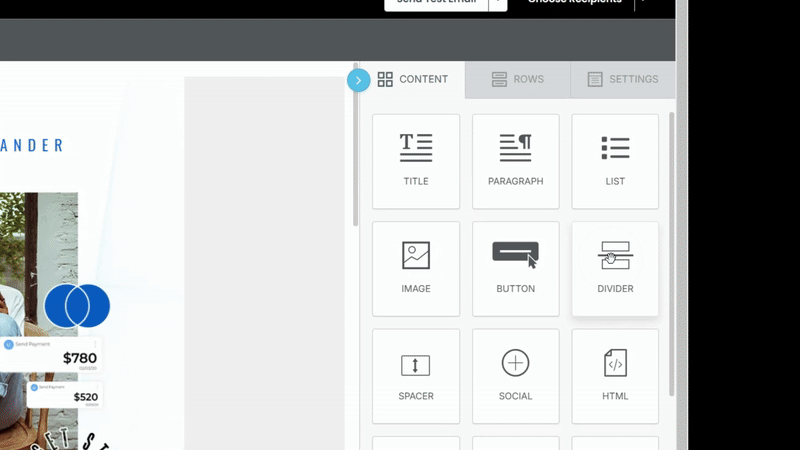Select the Title content block
Screen dimensions: 800x450
pos(415,160)
